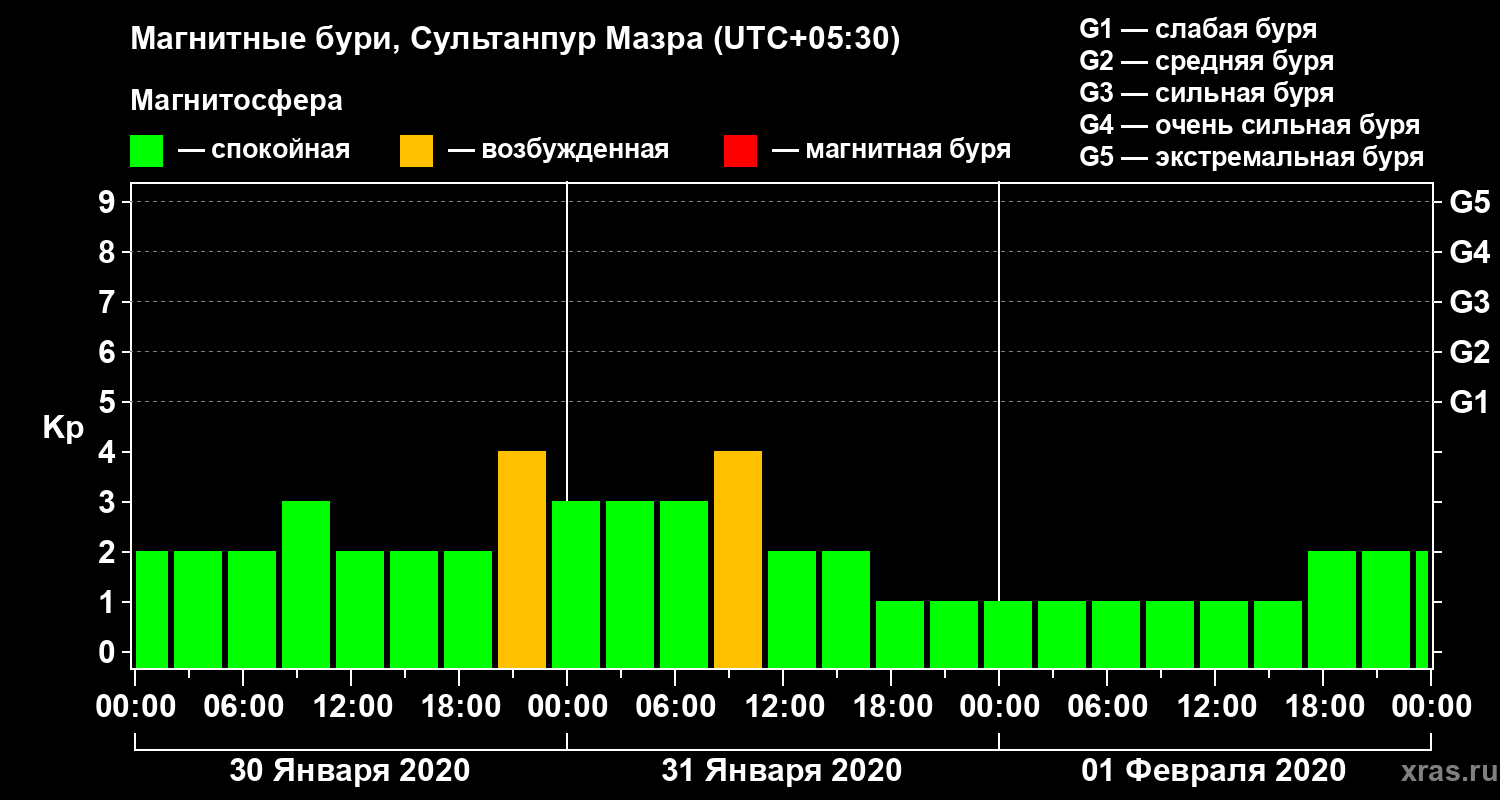This screenshot has width=1500, height=800.
Task: Click the 'Магнитосфера' heading
Action: [x=236, y=101]
